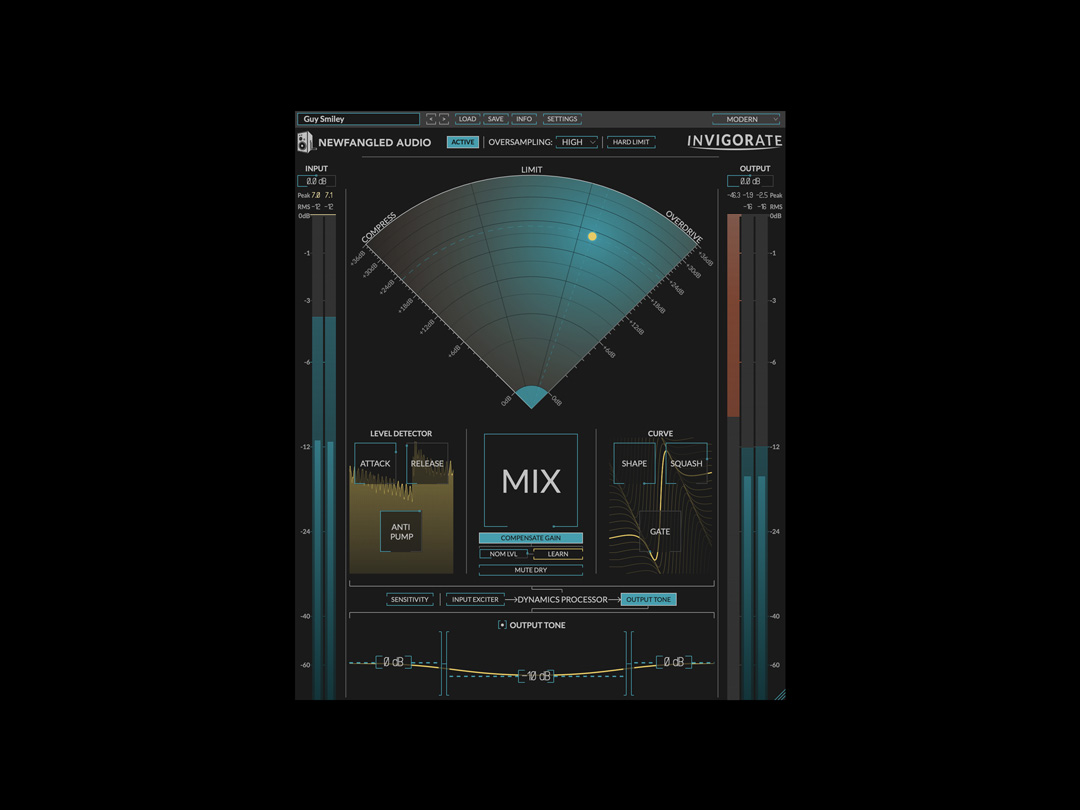Toggle the Mute Dry button
1080x810 pixels.
(x=530, y=570)
